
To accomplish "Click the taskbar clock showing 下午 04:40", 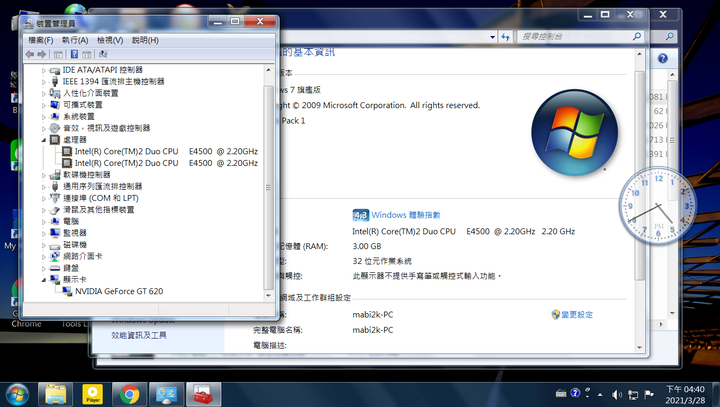I will 685,395.
